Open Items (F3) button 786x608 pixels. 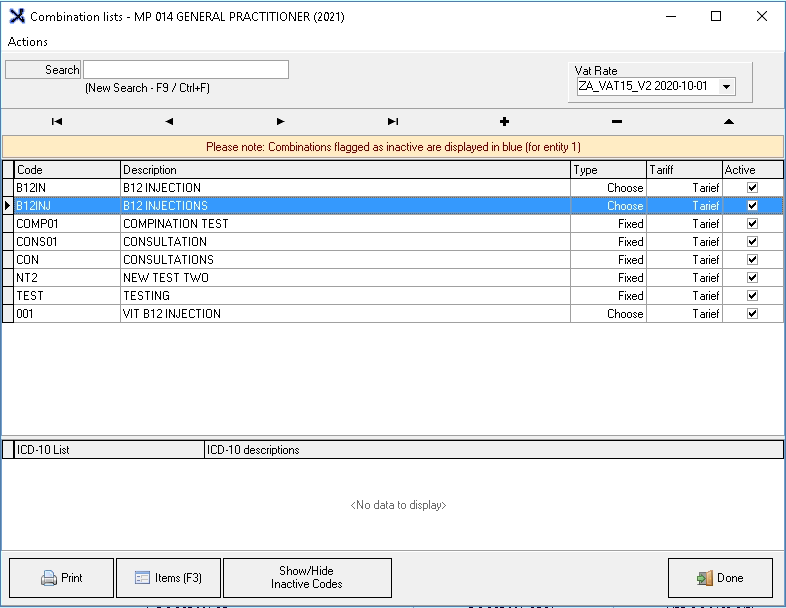point(168,578)
